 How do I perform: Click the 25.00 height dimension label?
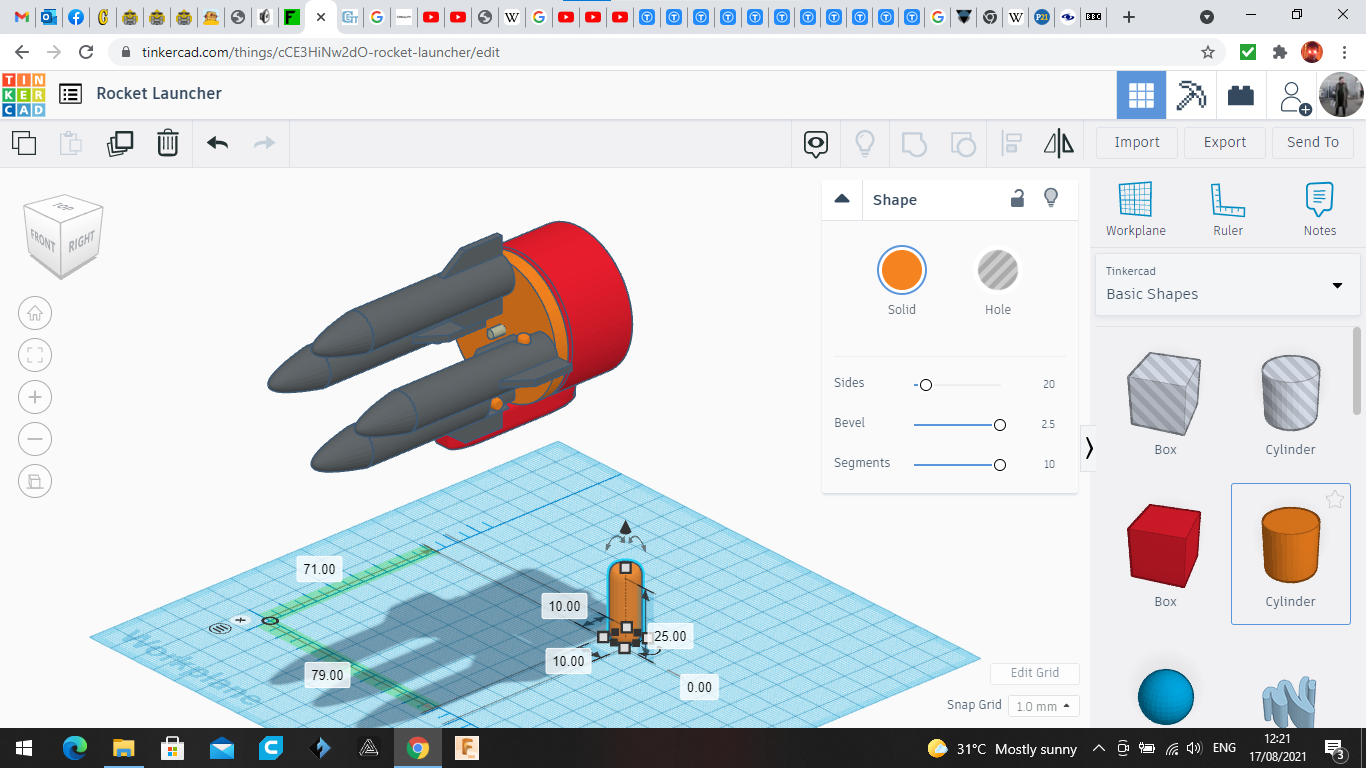pos(669,636)
